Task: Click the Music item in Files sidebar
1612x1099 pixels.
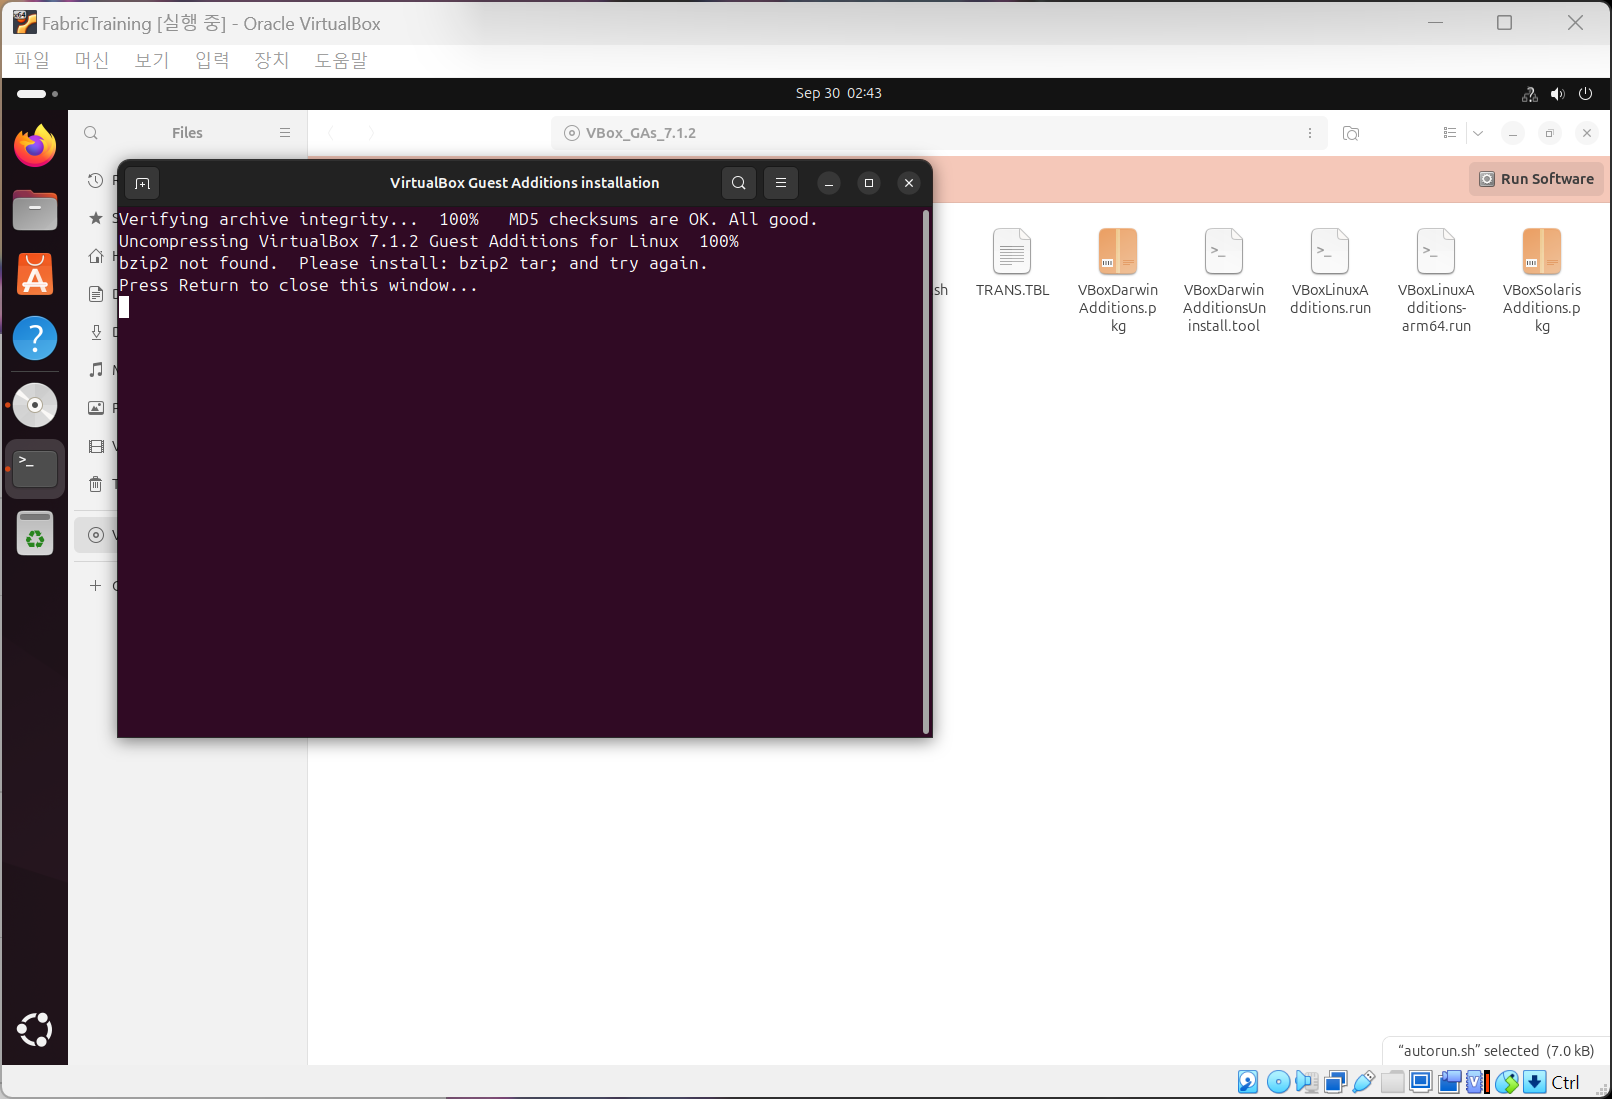Action: click(96, 370)
